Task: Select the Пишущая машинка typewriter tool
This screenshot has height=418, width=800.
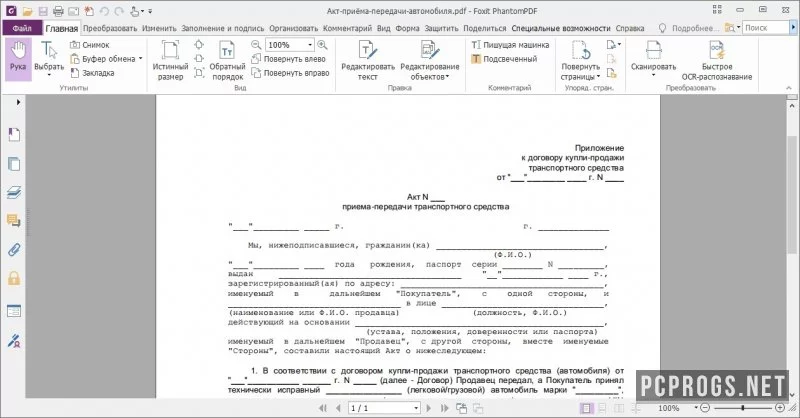Action: (x=510, y=45)
